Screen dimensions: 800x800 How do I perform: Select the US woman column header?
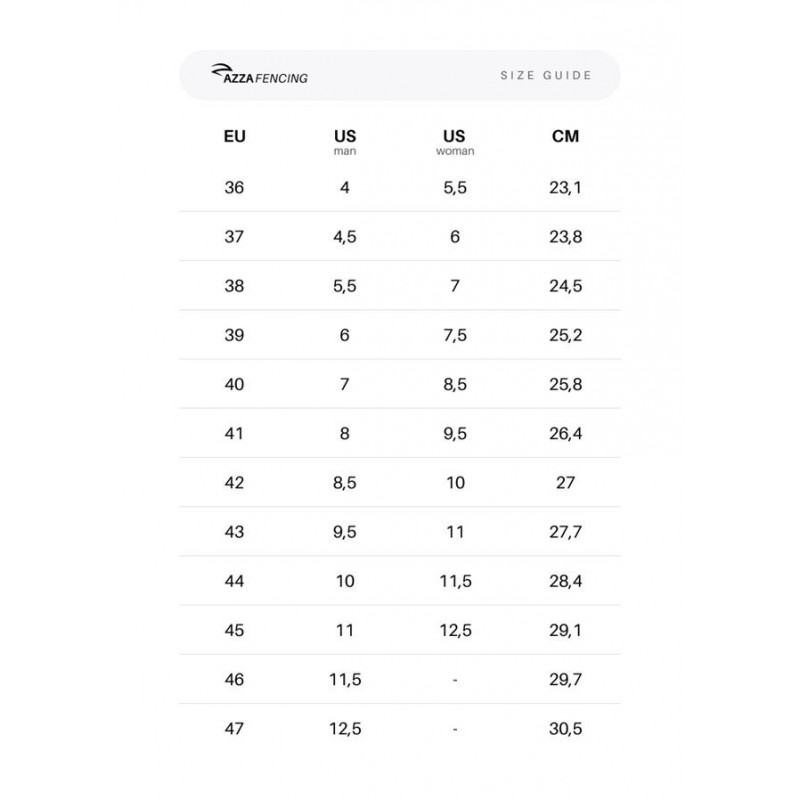[455, 142]
